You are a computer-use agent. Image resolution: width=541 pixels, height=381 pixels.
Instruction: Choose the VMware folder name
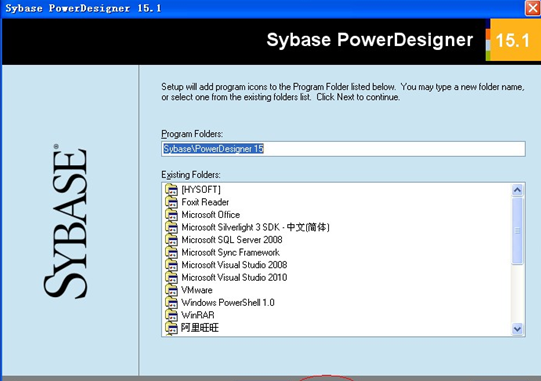(197, 290)
